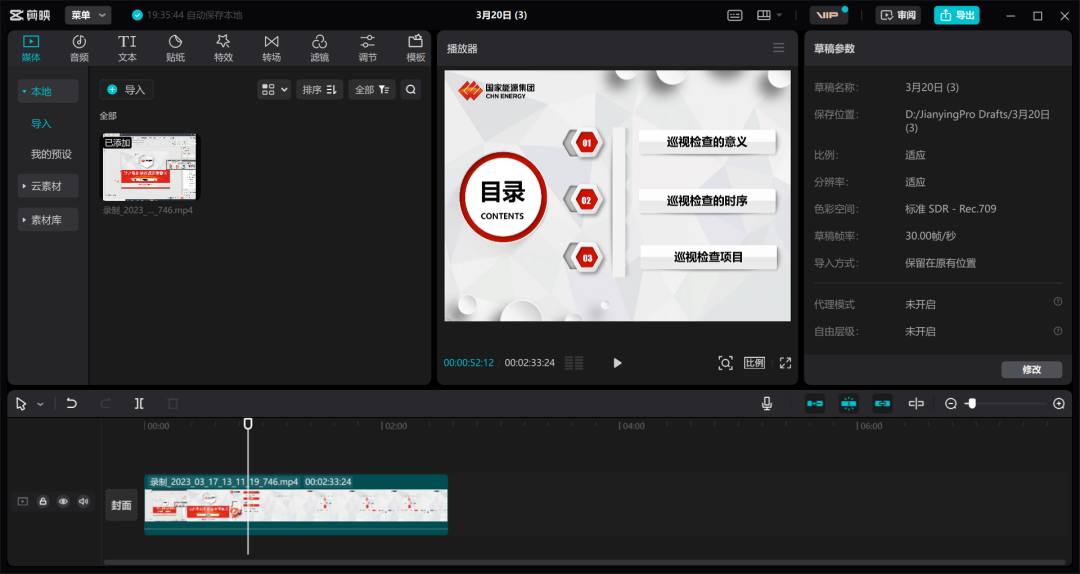1080x574 pixels.
Task: Open the 特效 effects tab
Action: (223, 47)
